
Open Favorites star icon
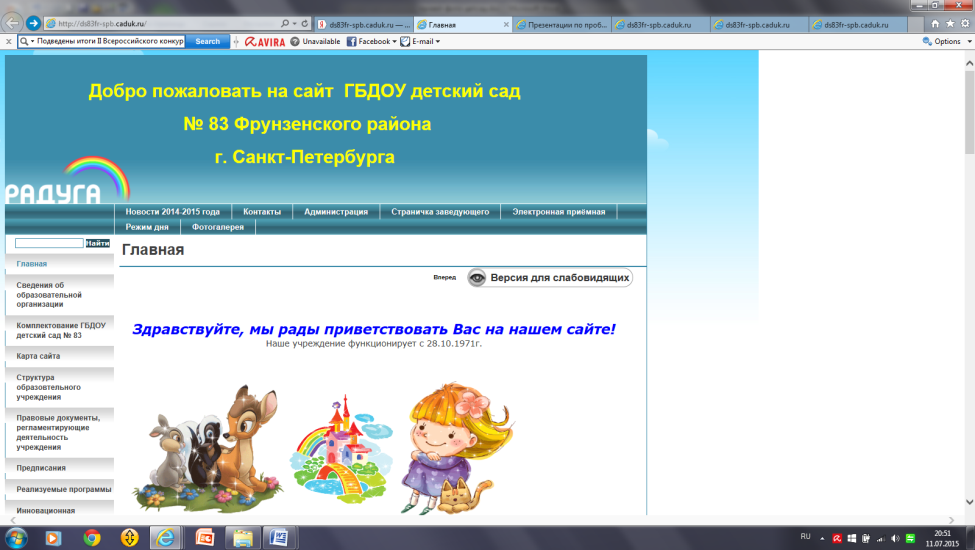pyautogui.click(x=950, y=24)
